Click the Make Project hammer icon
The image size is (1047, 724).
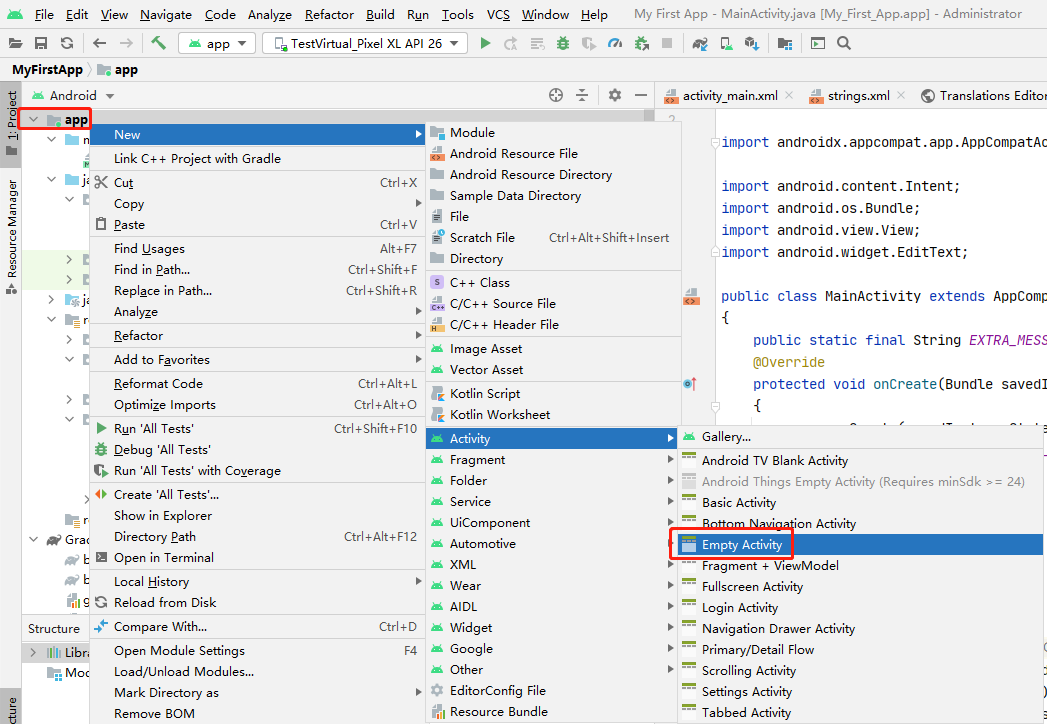click(157, 43)
